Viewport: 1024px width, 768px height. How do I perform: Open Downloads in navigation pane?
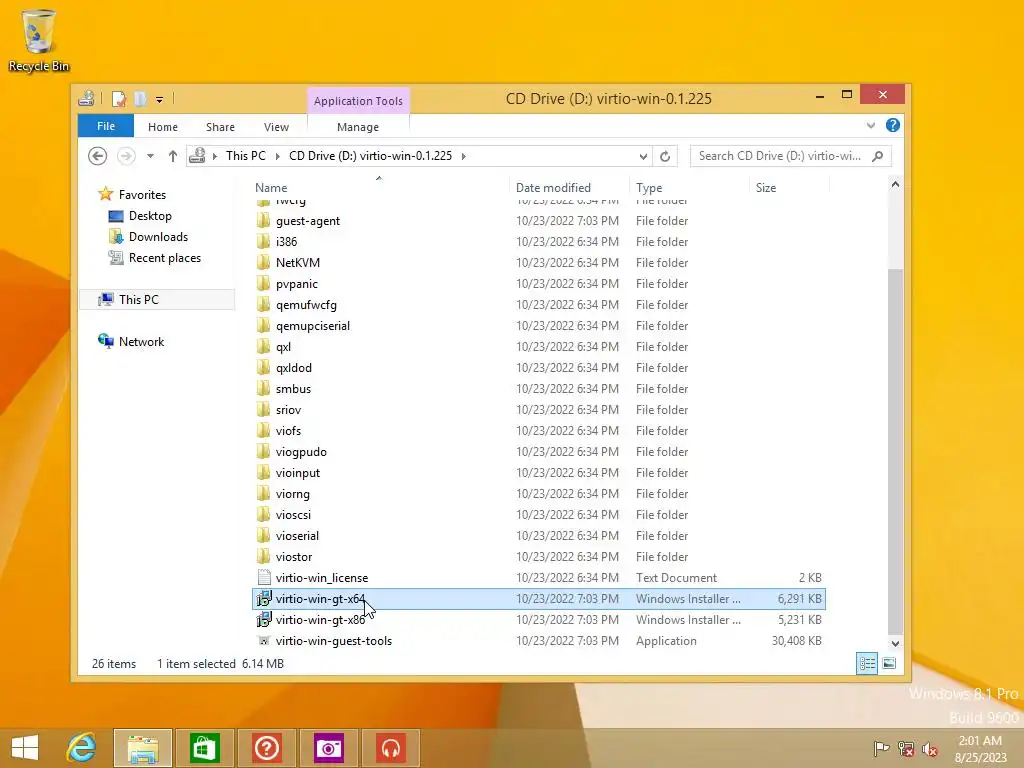click(158, 236)
